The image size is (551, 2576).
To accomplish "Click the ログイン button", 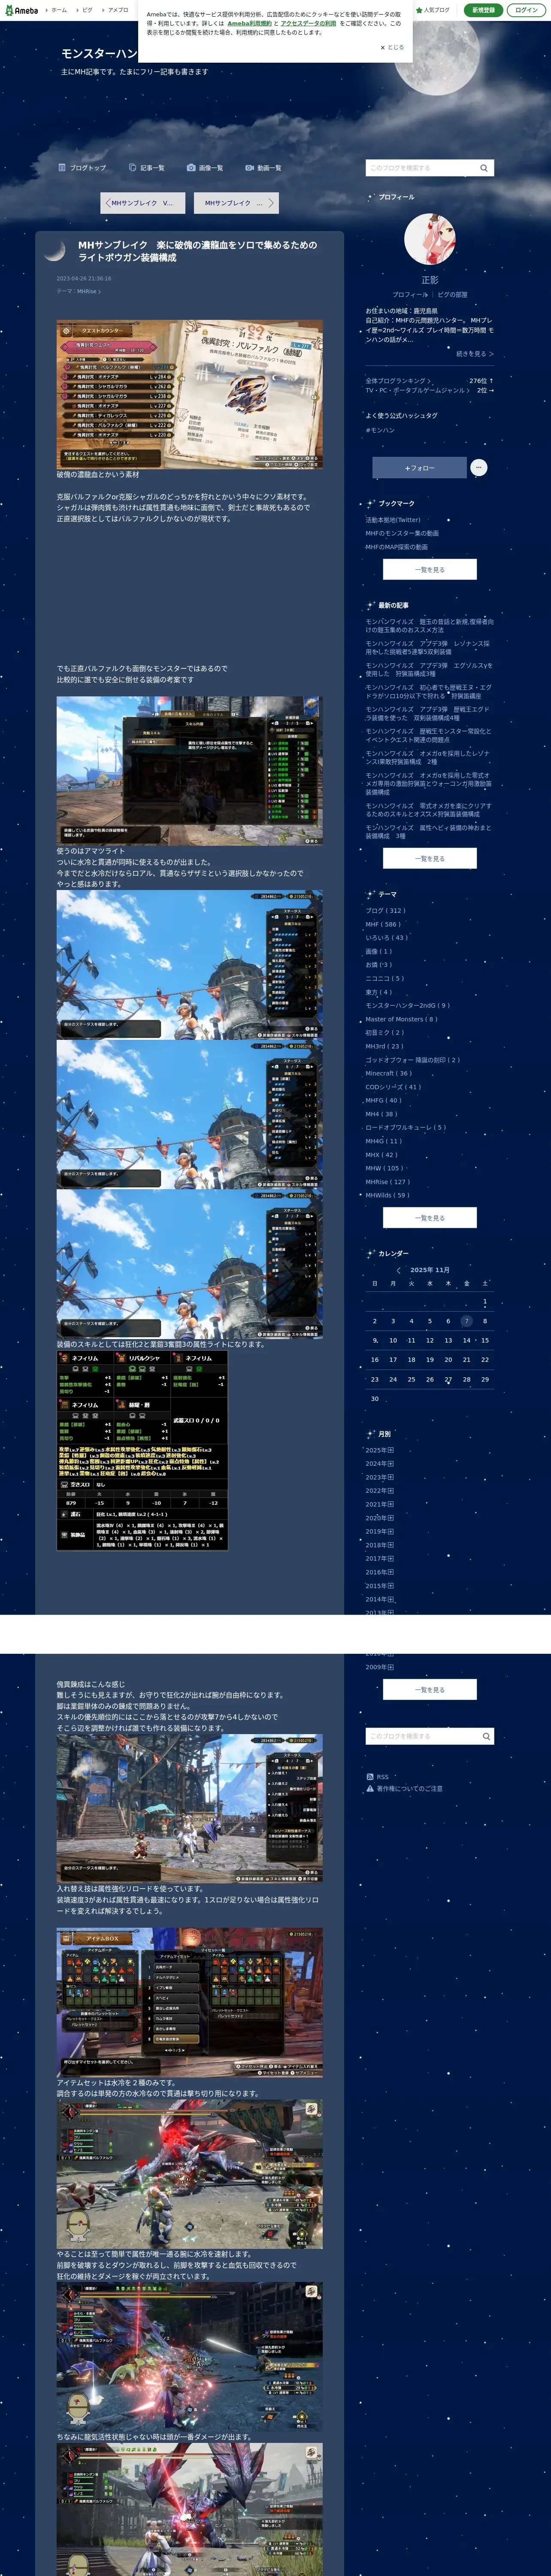I will coord(526,10).
